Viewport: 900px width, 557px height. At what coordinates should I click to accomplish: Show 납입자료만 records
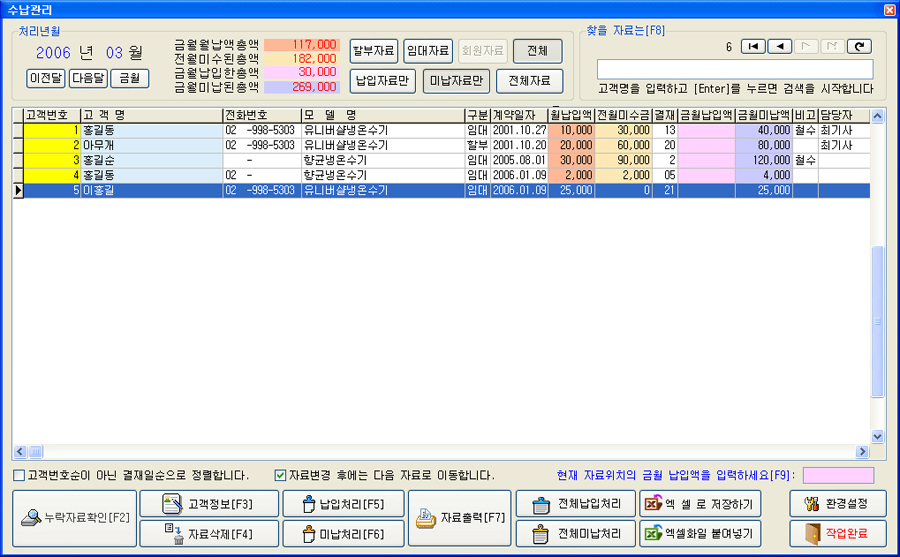point(382,81)
